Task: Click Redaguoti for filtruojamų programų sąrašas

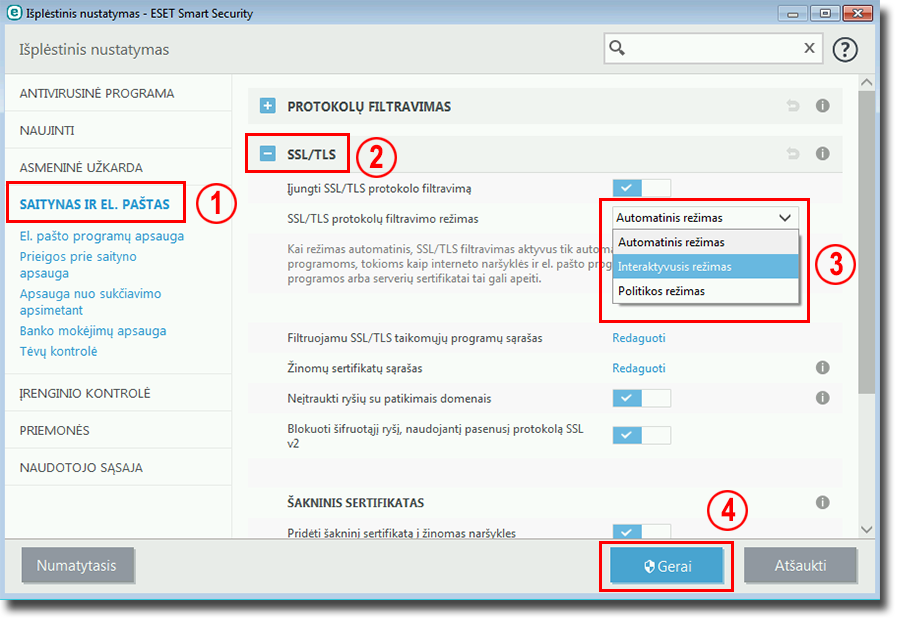Action: 639,338
